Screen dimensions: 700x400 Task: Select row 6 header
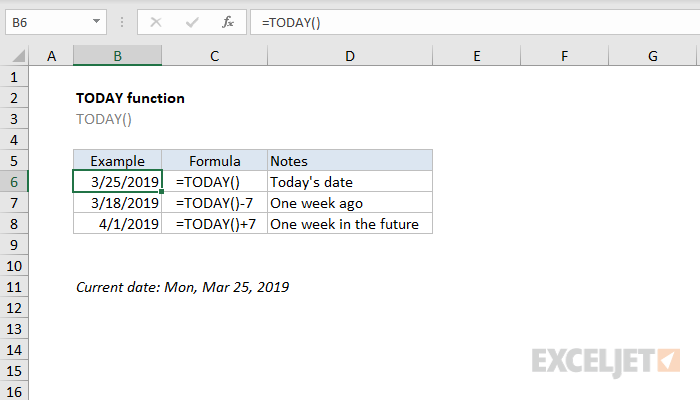(x=16, y=181)
